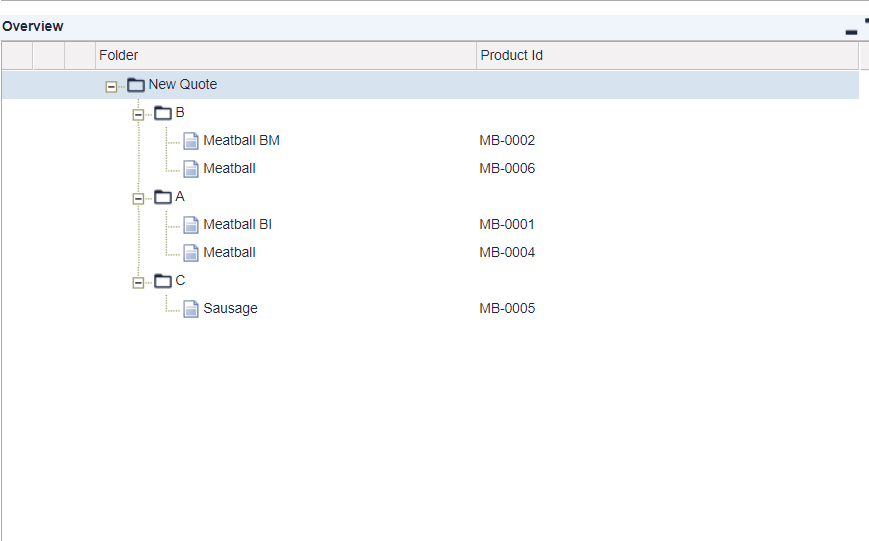Select the Sausage item label
This screenshot has width=869, height=541.
tap(230, 309)
